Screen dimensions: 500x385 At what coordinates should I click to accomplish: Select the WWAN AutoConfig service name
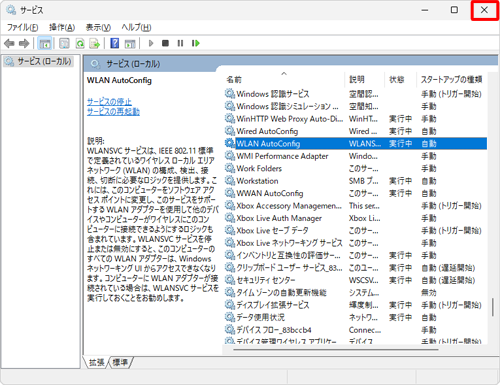270,193
